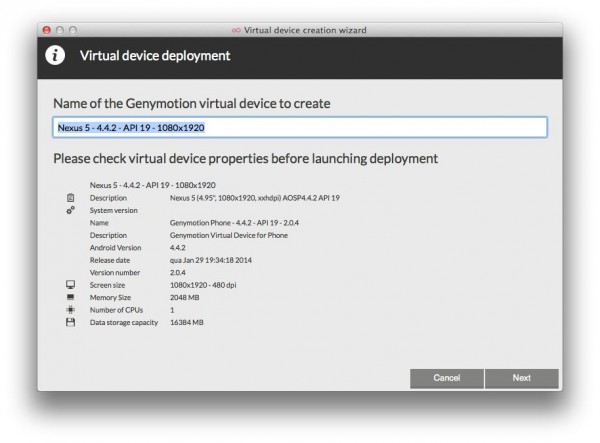The image size is (600, 443).
Task: Click the info icon in the header
Action: 55,55
